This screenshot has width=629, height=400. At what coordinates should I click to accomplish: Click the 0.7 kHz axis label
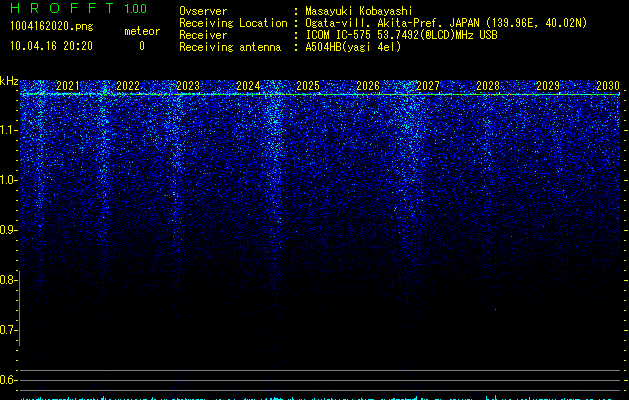[7, 330]
